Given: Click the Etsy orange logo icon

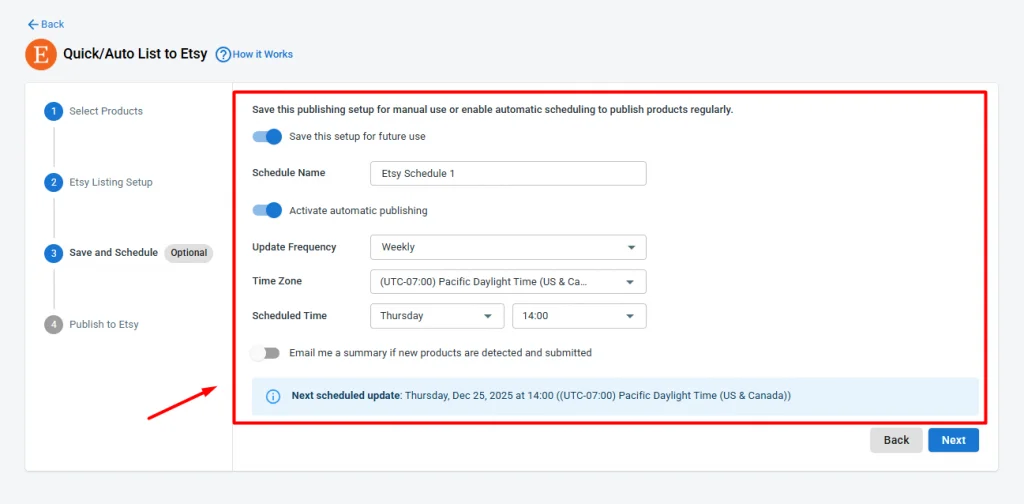Looking at the screenshot, I should (41, 54).
